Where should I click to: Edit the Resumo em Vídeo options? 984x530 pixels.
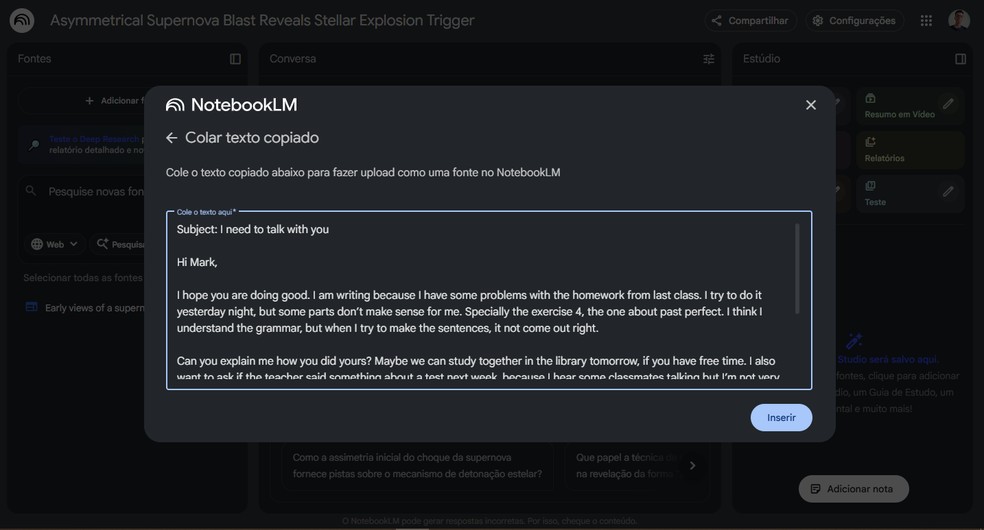947,104
